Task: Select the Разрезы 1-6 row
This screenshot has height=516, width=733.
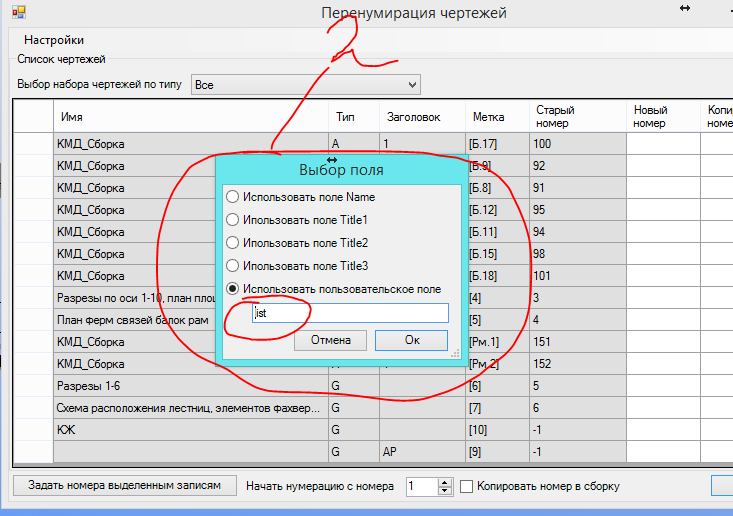Action: click(x=190, y=386)
